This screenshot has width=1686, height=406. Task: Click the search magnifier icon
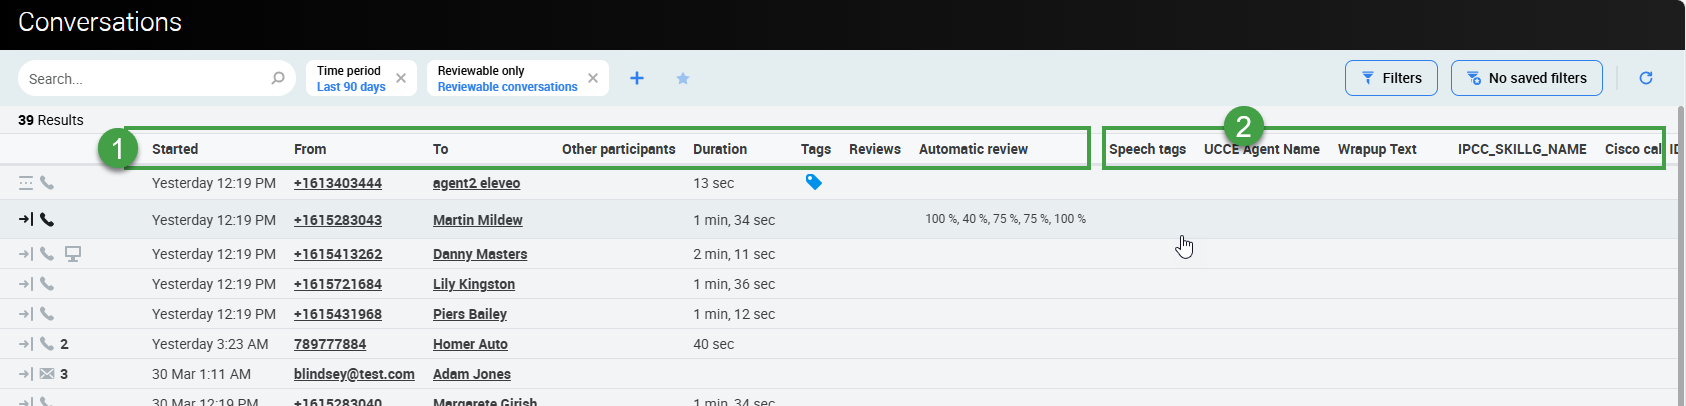pyautogui.click(x=278, y=78)
